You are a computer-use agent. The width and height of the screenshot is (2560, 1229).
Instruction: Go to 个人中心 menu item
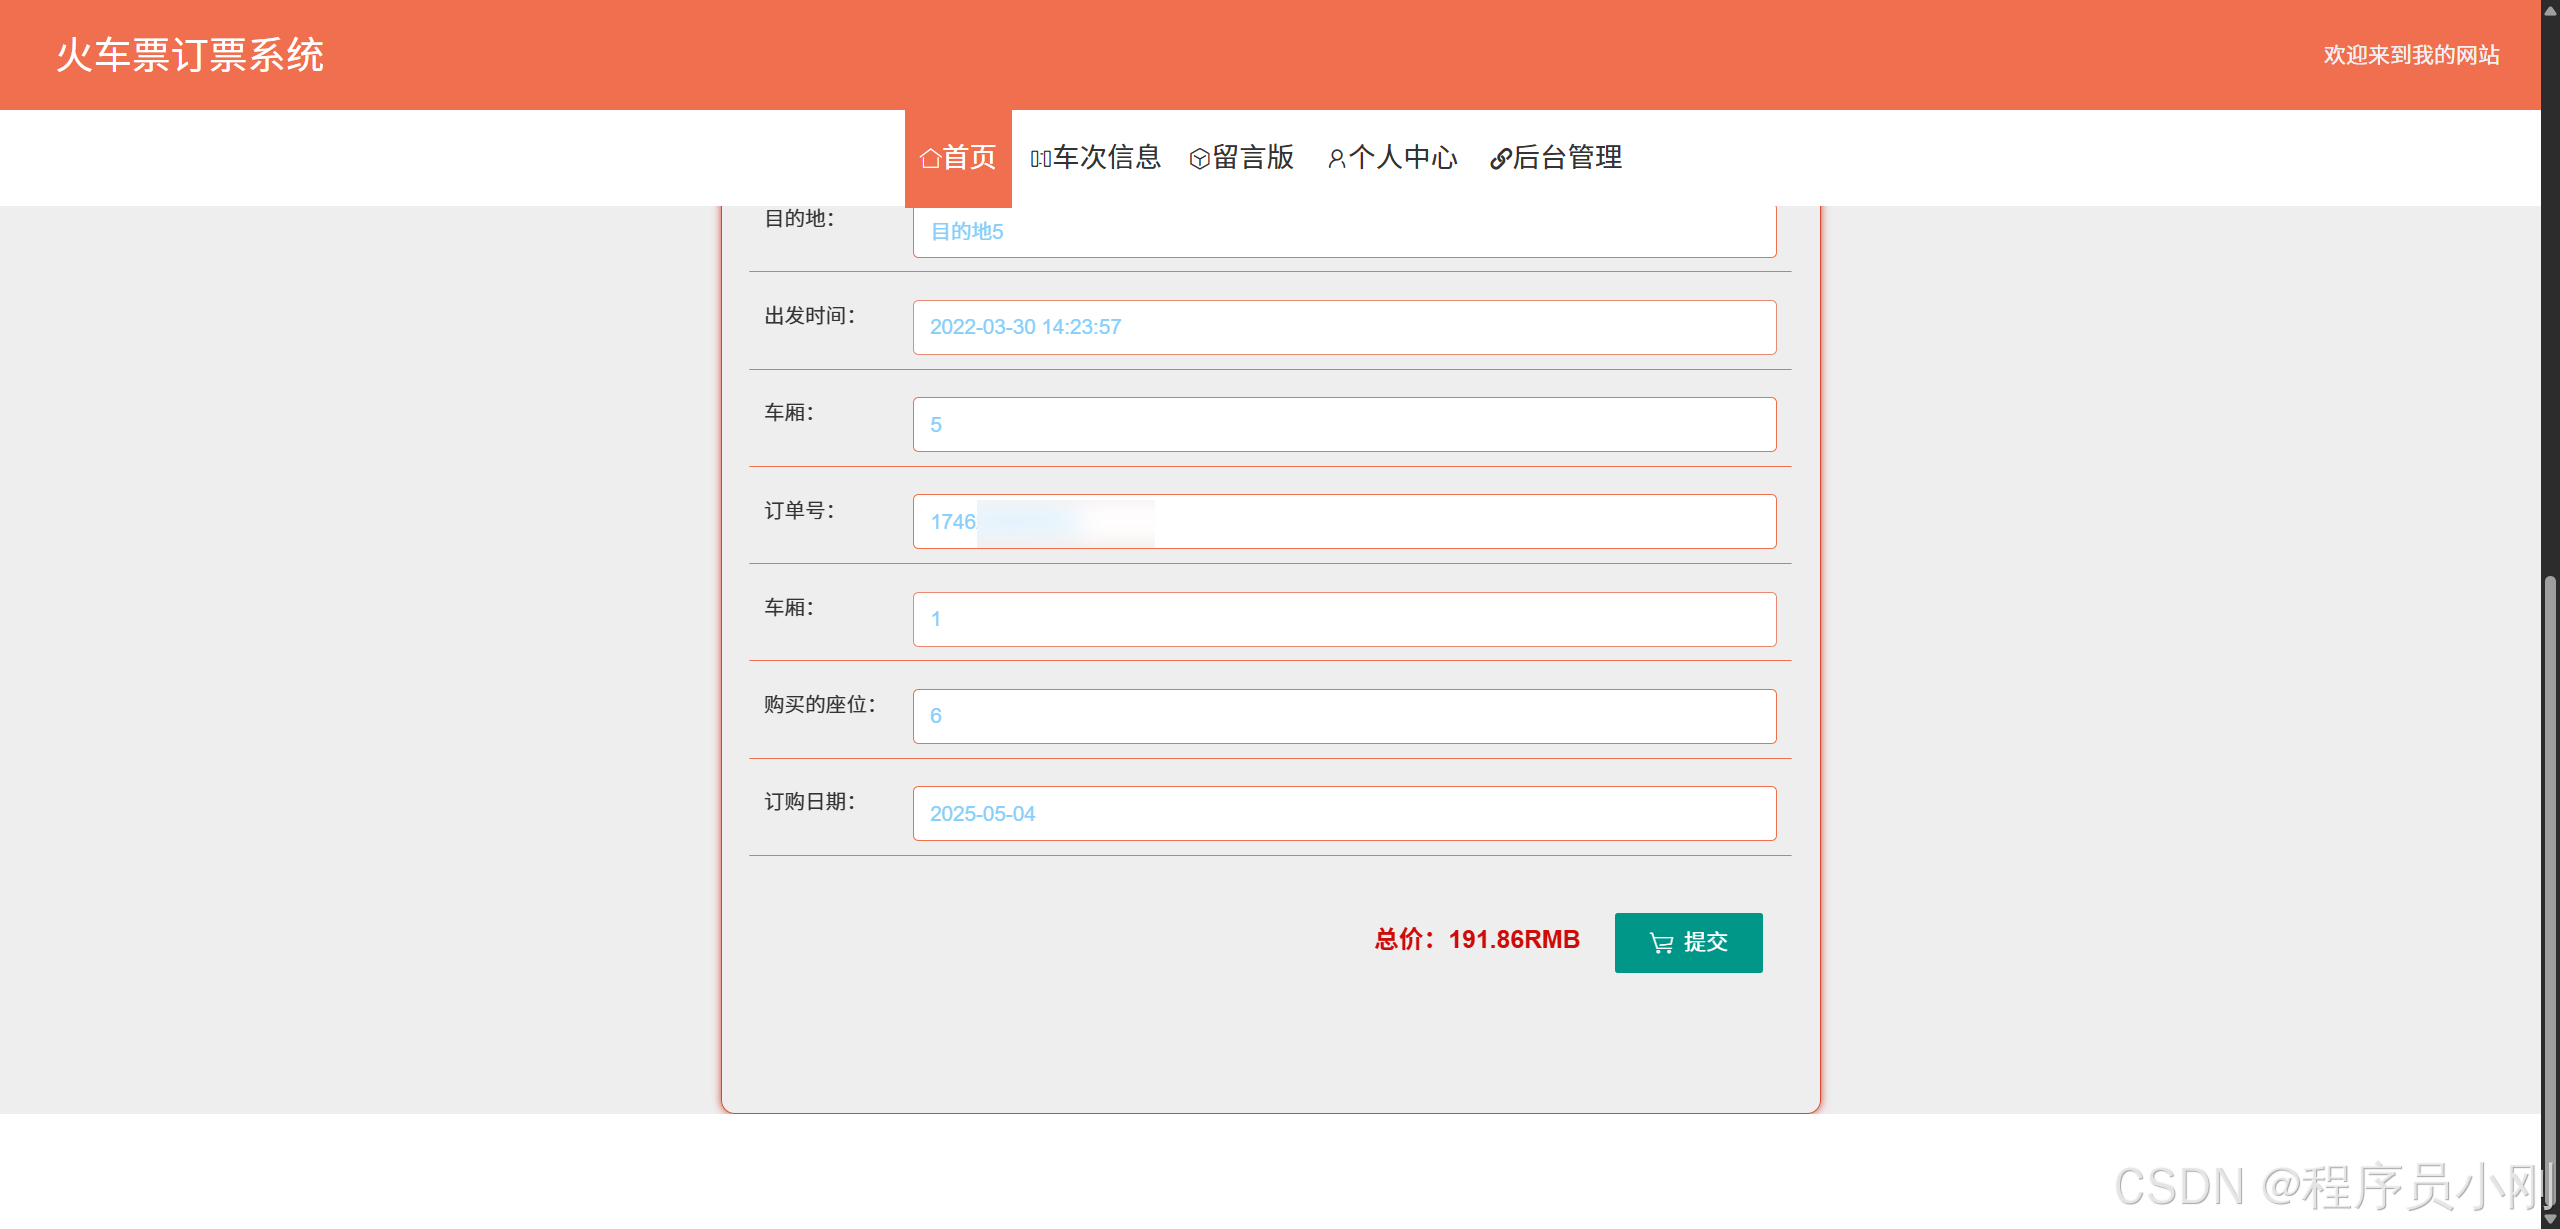point(1402,158)
